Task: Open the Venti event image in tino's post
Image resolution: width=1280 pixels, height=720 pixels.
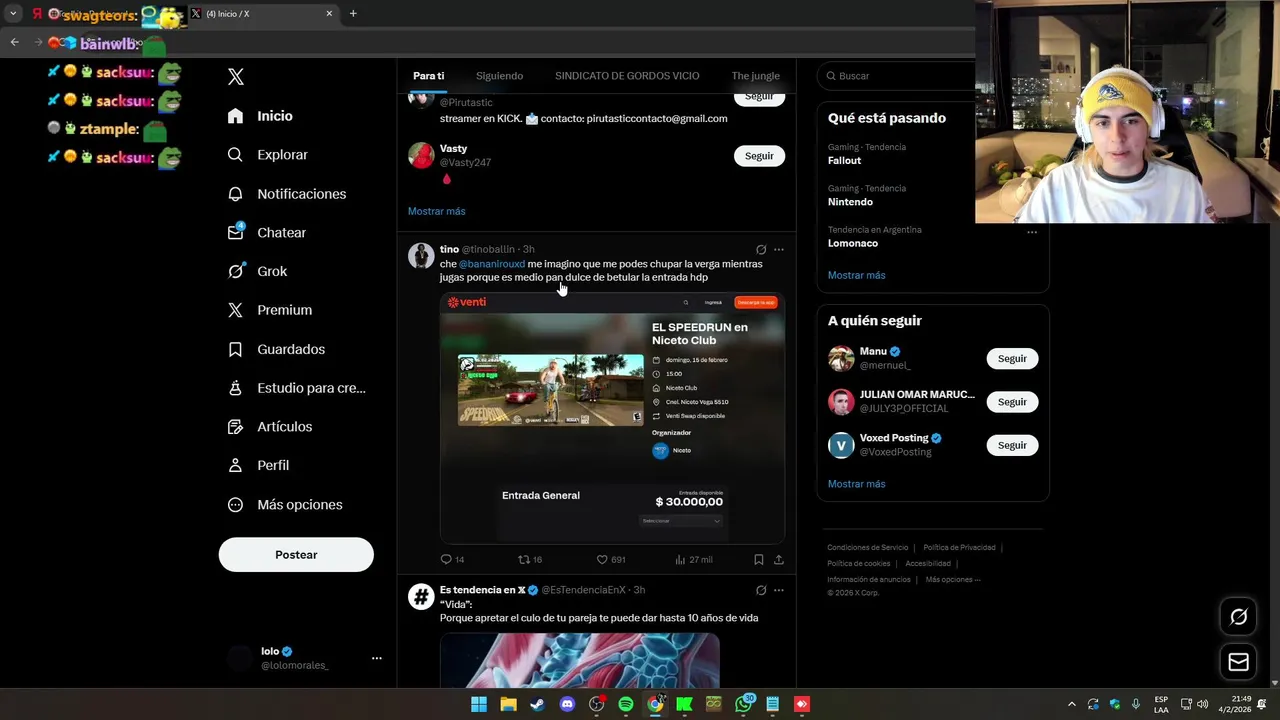Action: point(612,418)
